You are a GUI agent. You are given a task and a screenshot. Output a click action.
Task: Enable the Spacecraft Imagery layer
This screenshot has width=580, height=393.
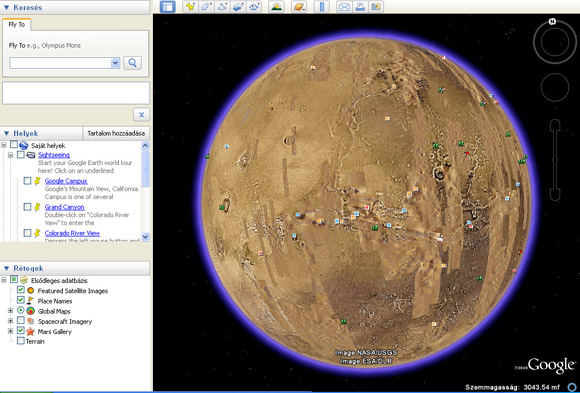21,320
